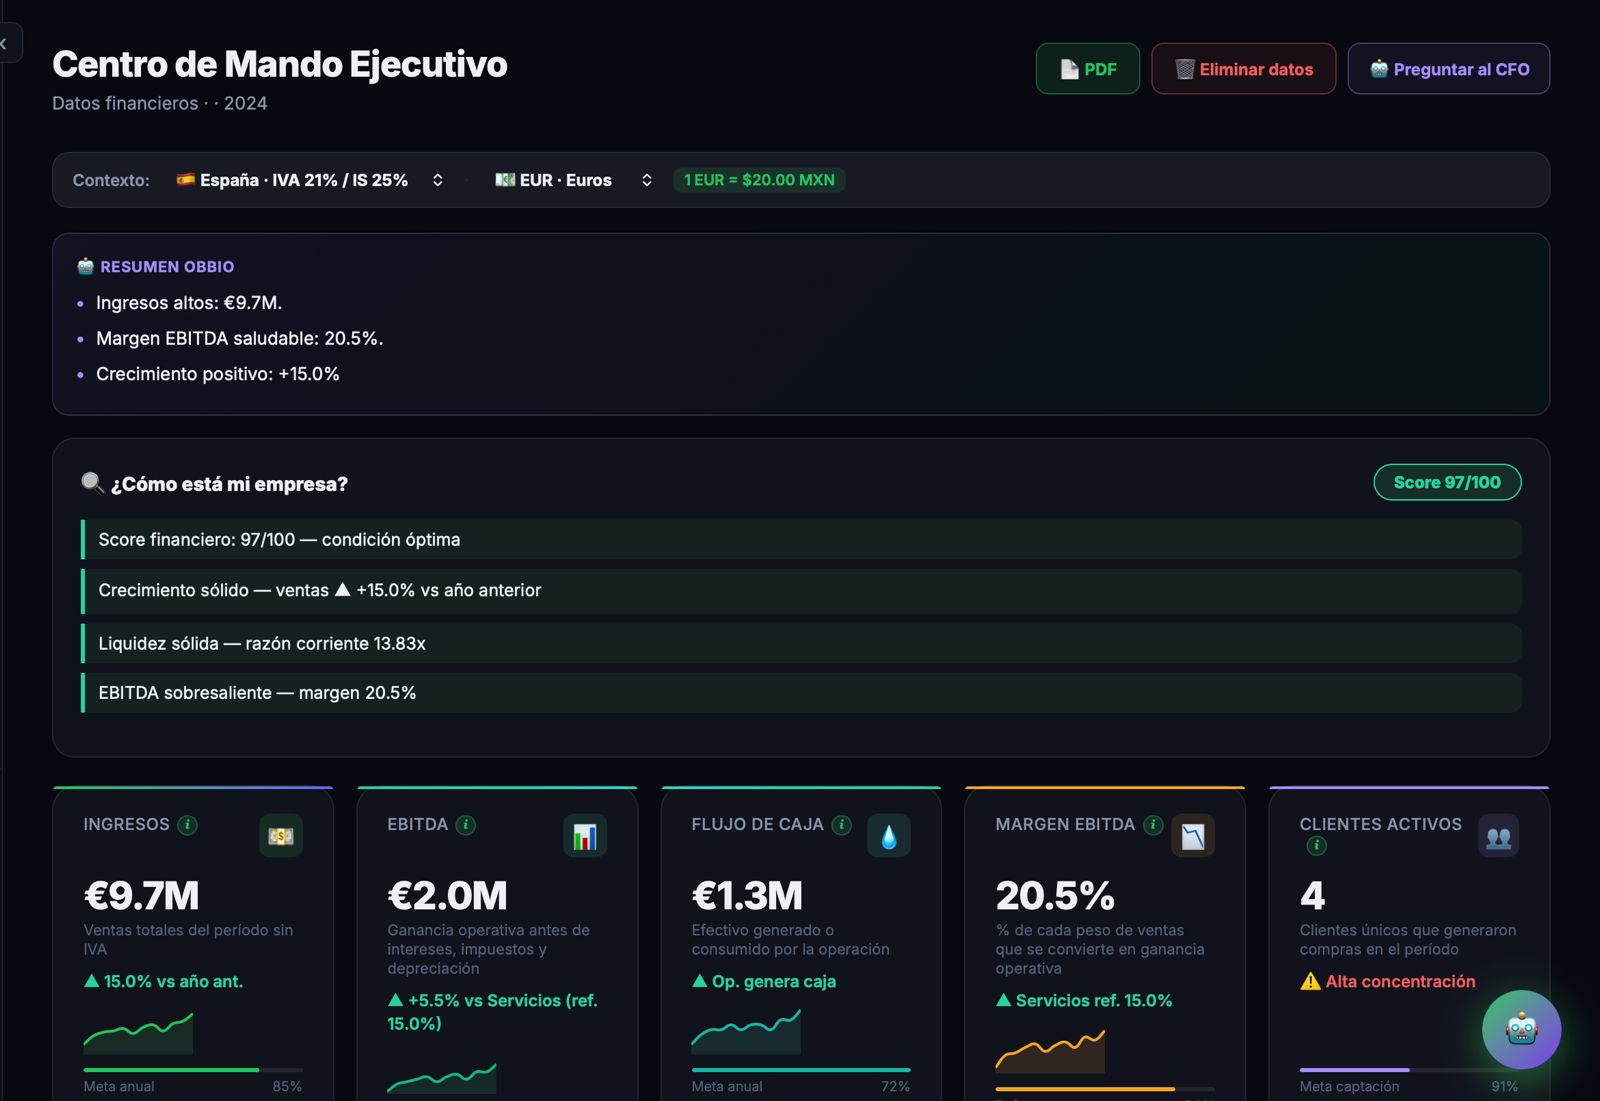The image size is (1600, 1101).
Task: Click the money icon in the Ingresos card
Action: point(281,836)
